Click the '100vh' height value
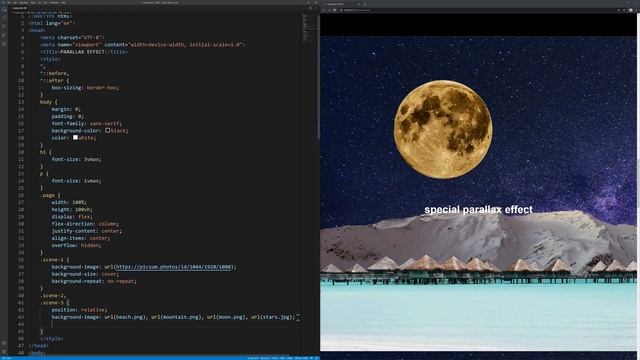Viewport: 640px width, 360px height. tap(83, 209)
